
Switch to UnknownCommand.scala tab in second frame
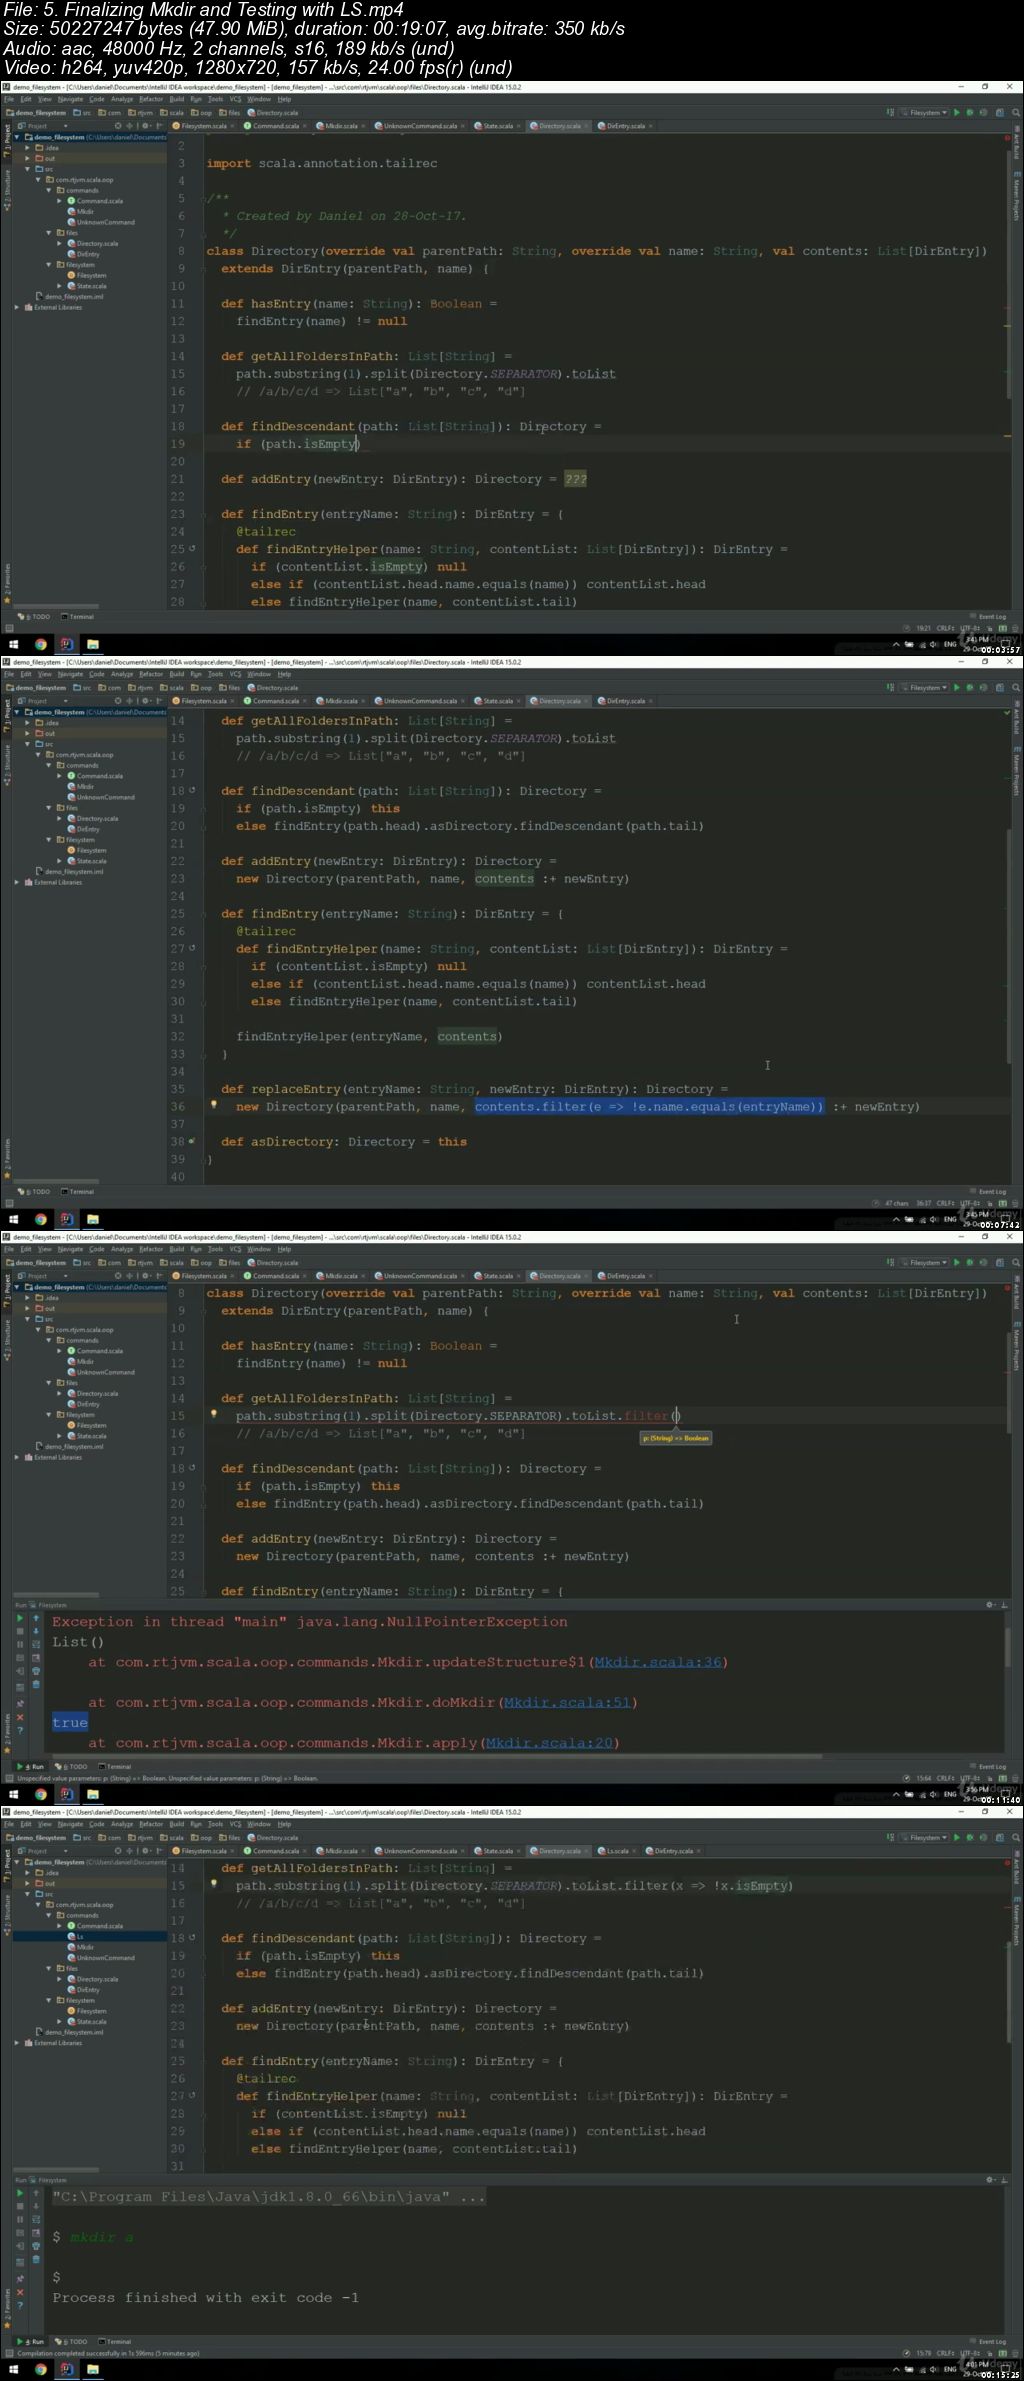coord(418,701)
